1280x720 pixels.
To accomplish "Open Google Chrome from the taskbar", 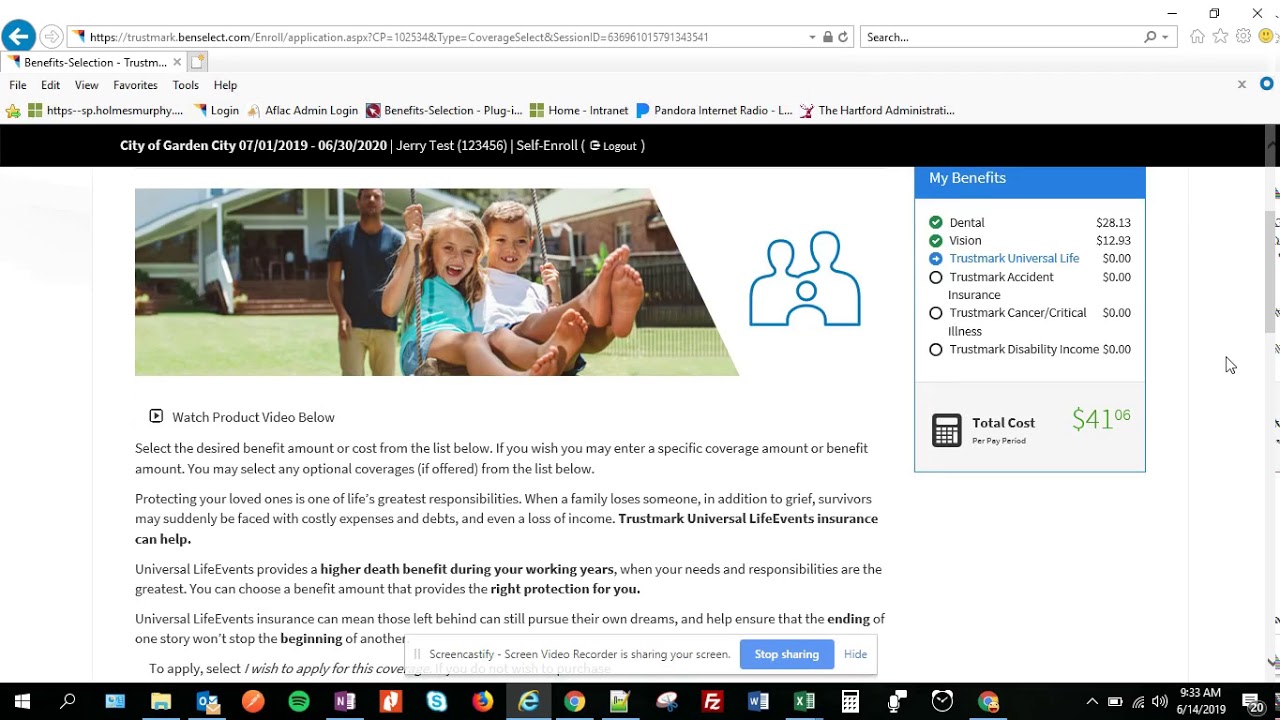I will click(574, 702).
